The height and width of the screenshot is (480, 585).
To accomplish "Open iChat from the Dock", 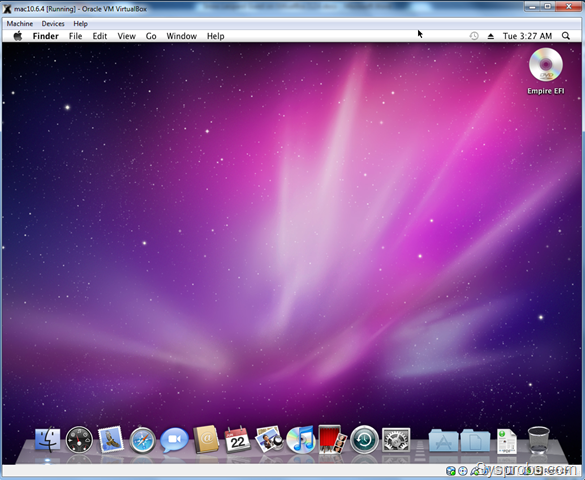I will (x=174, y=440).
